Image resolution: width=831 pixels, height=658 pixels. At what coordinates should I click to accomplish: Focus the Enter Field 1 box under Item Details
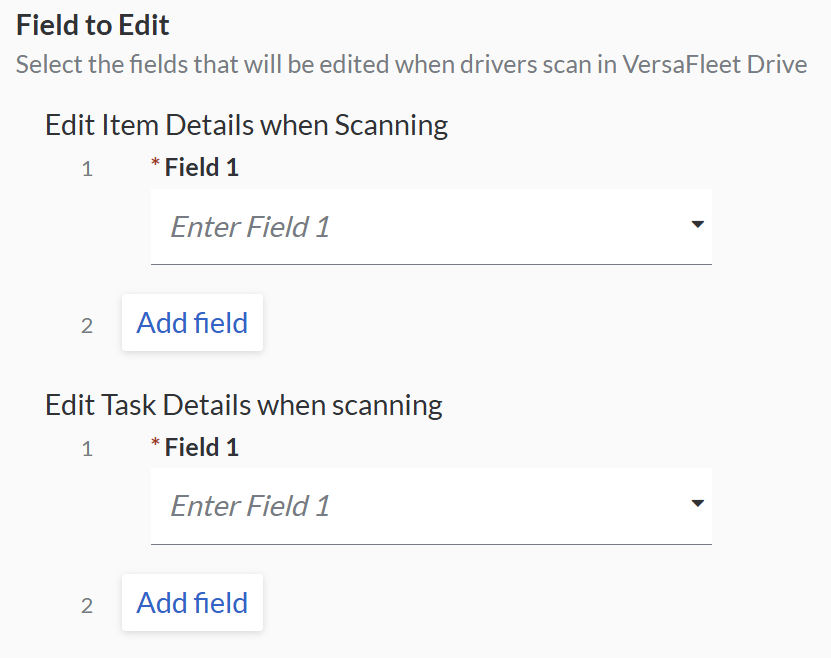click(x=420, y=227)
